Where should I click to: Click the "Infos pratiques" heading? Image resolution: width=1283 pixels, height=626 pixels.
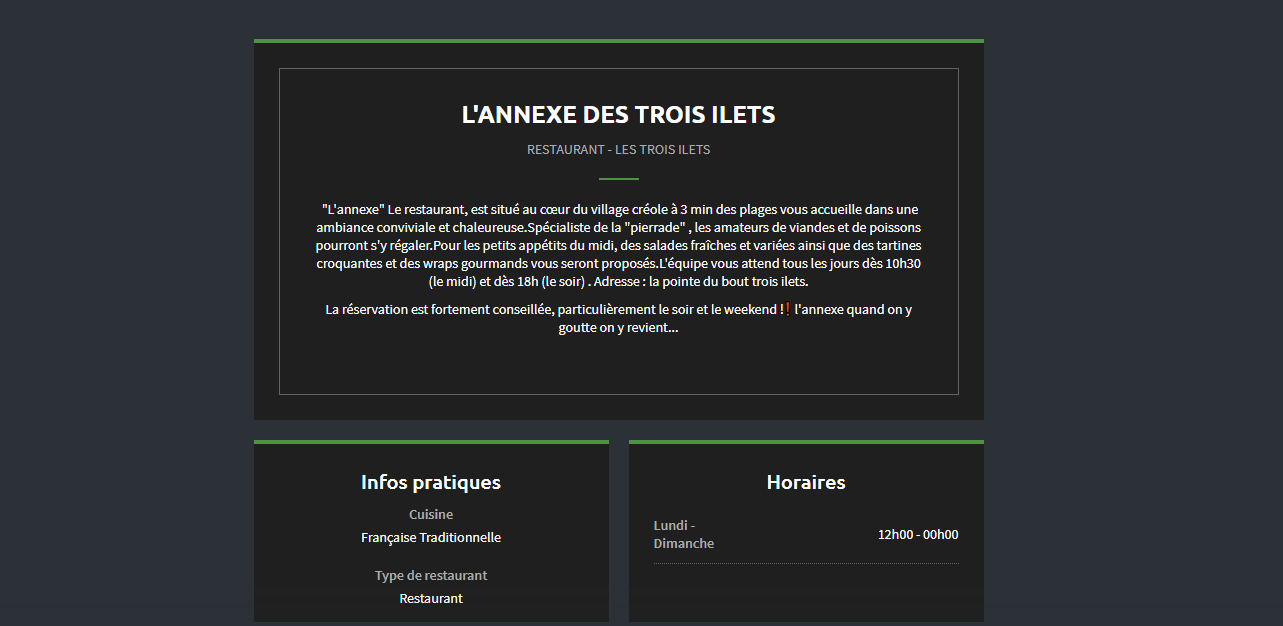tap(431, 482)
